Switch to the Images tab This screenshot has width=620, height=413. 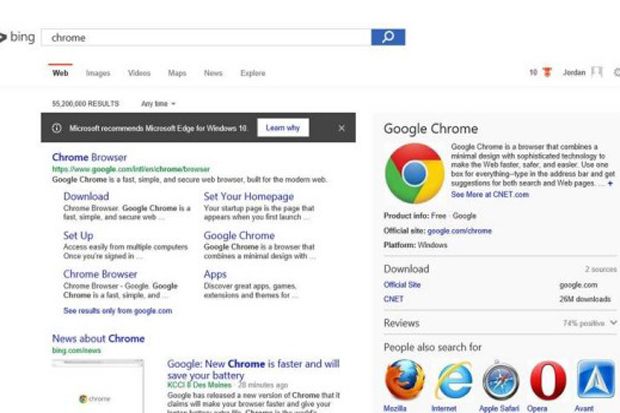coord(98,73)
